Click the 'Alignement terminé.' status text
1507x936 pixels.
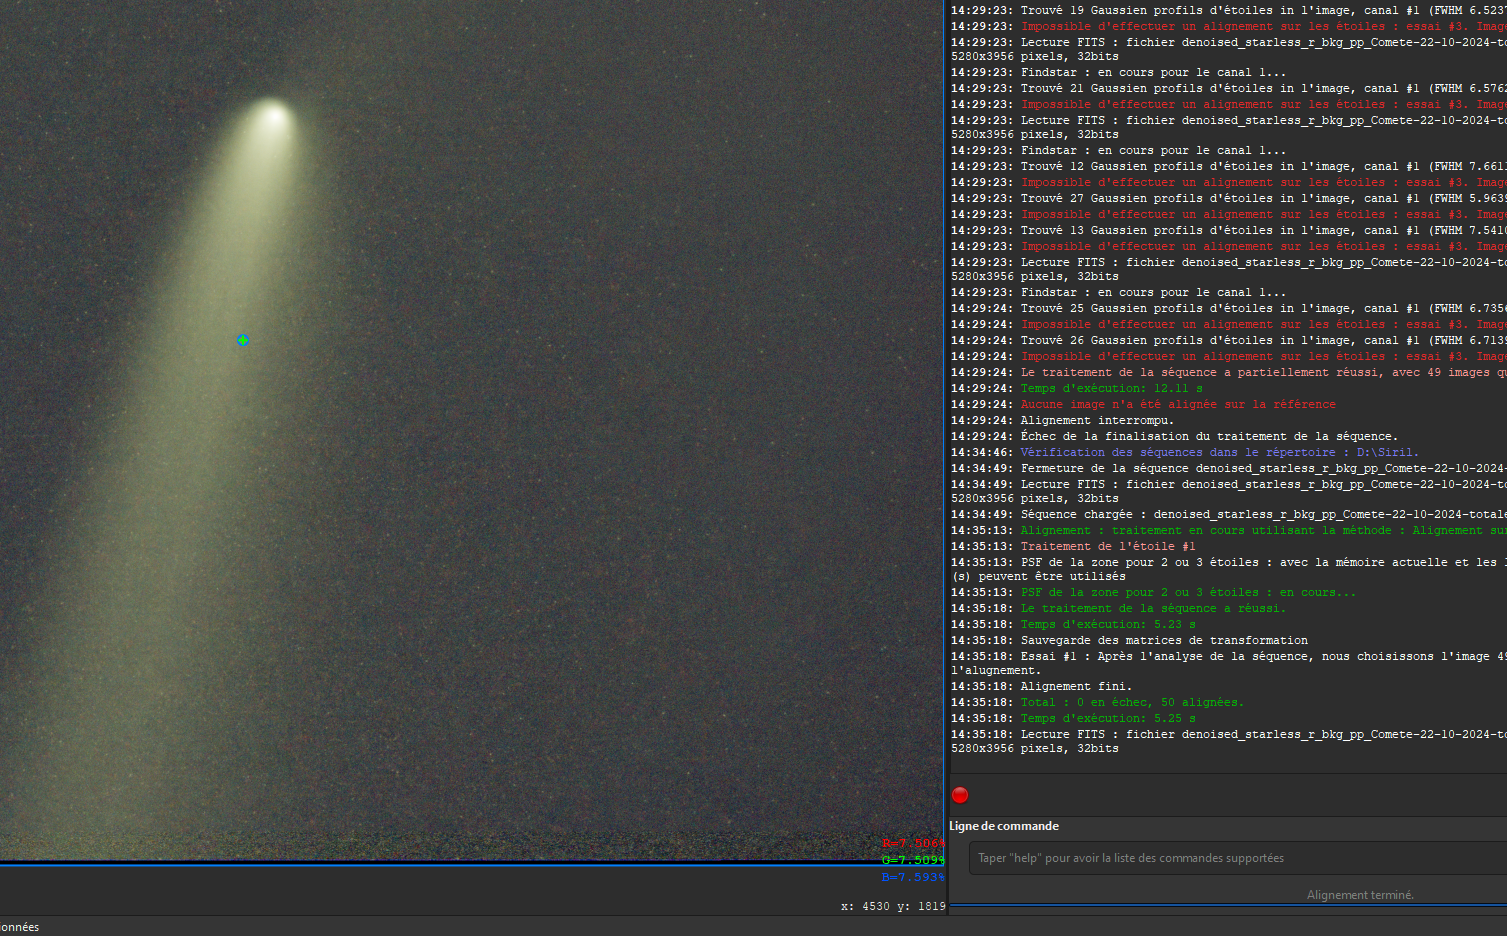(1360, 895)
